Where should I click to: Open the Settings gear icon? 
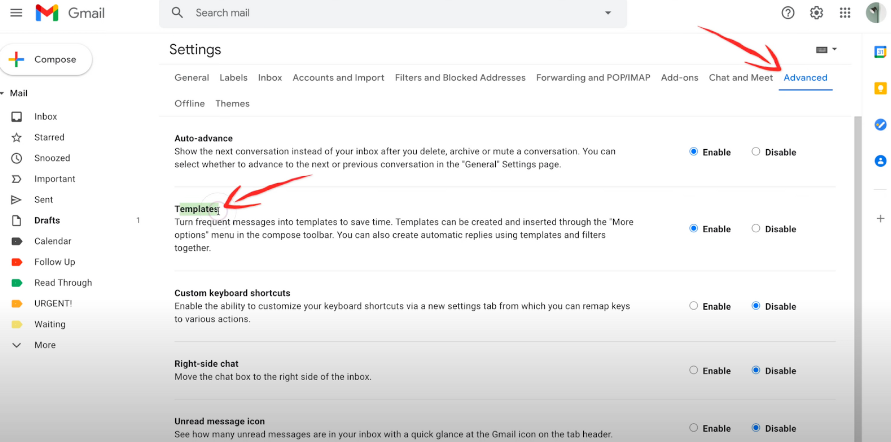pyautogui.click(x=817, y=12)
